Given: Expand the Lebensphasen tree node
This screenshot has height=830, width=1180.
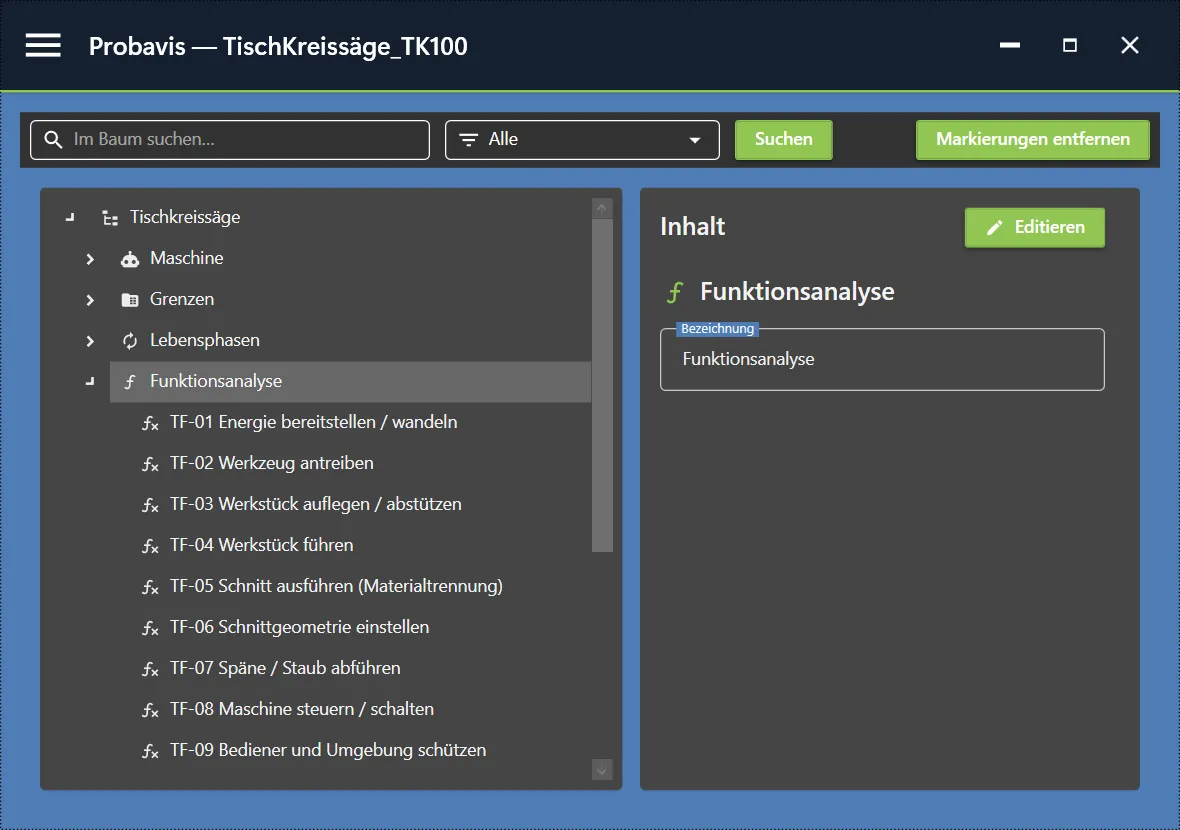Looking at the screenshot, I should coord(90,341).
